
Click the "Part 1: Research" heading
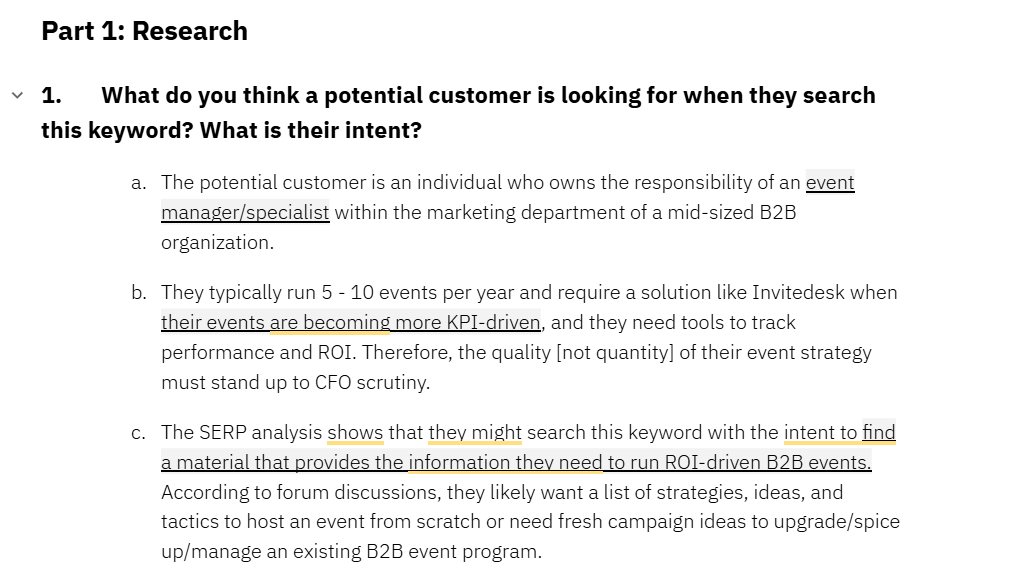point(144,31)
